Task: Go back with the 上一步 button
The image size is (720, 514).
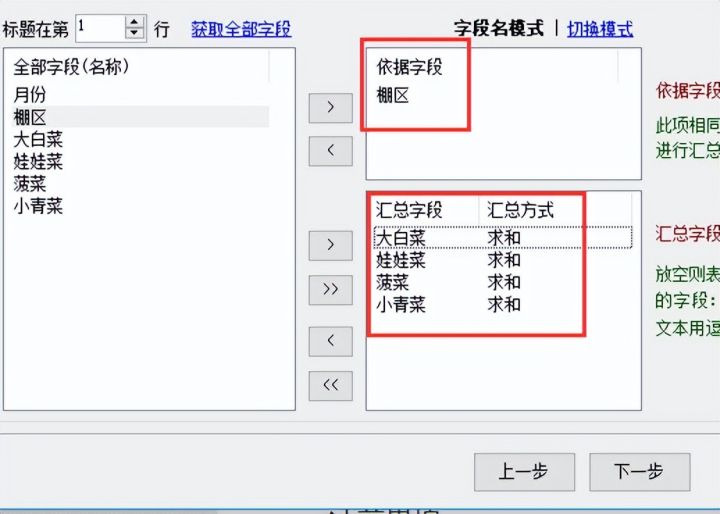Action: [x=524, y=472]
